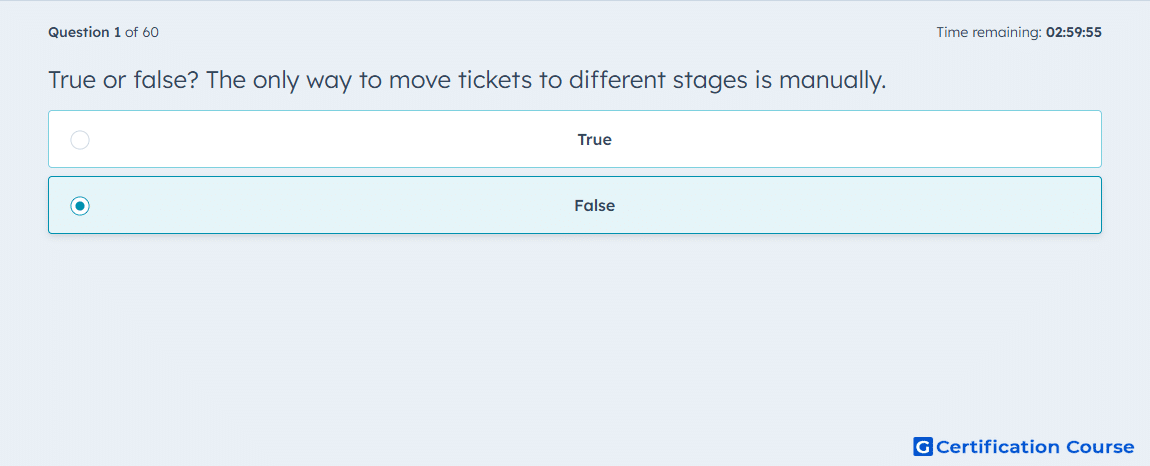This screenshot has width=1150, height=466.
Task: Click the 'of 60' total count text
Action: 142,32
